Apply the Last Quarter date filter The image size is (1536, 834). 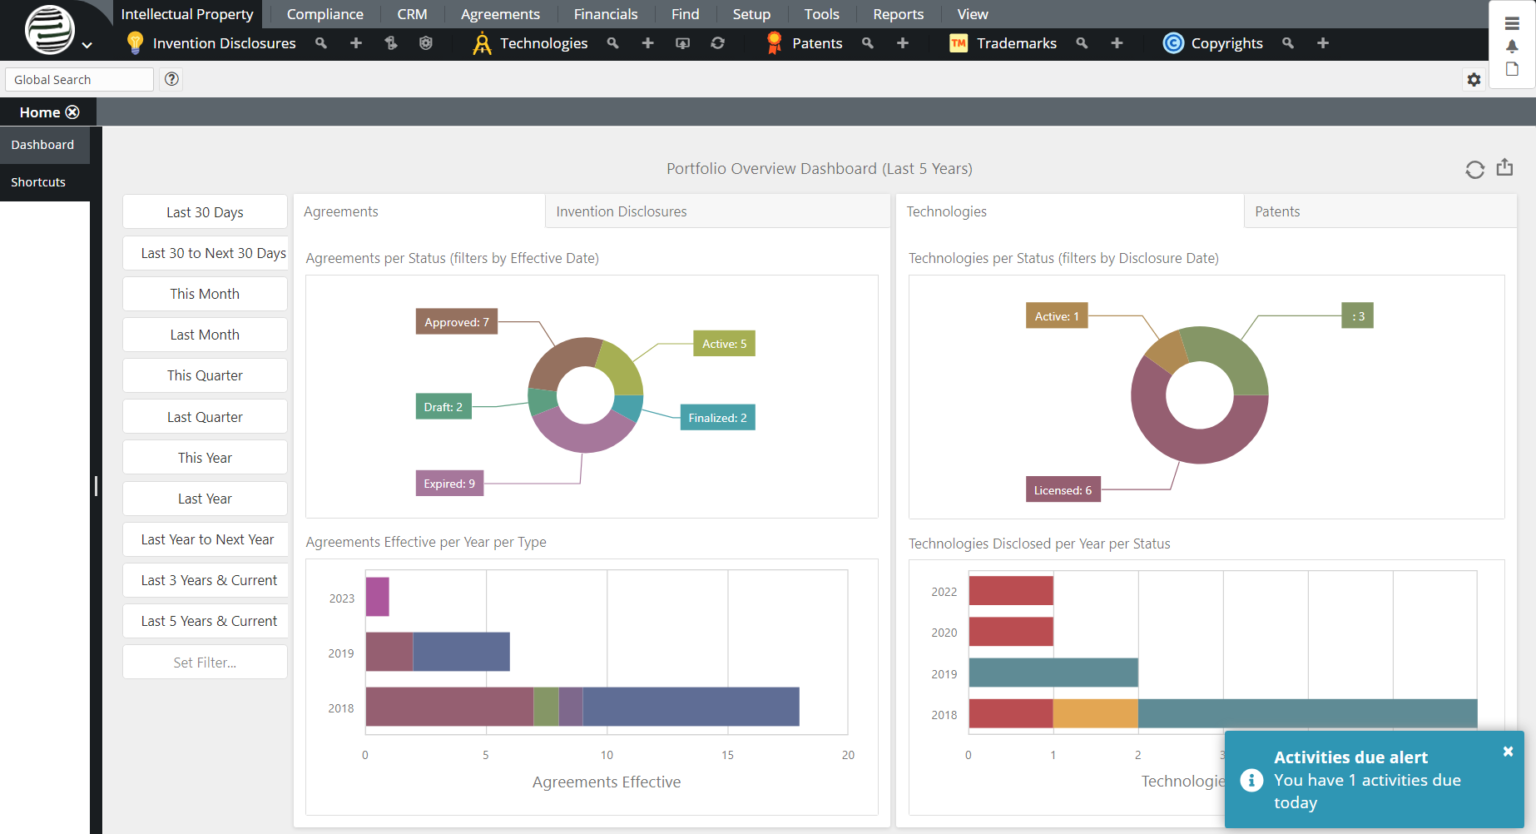(x=204, y=416)
